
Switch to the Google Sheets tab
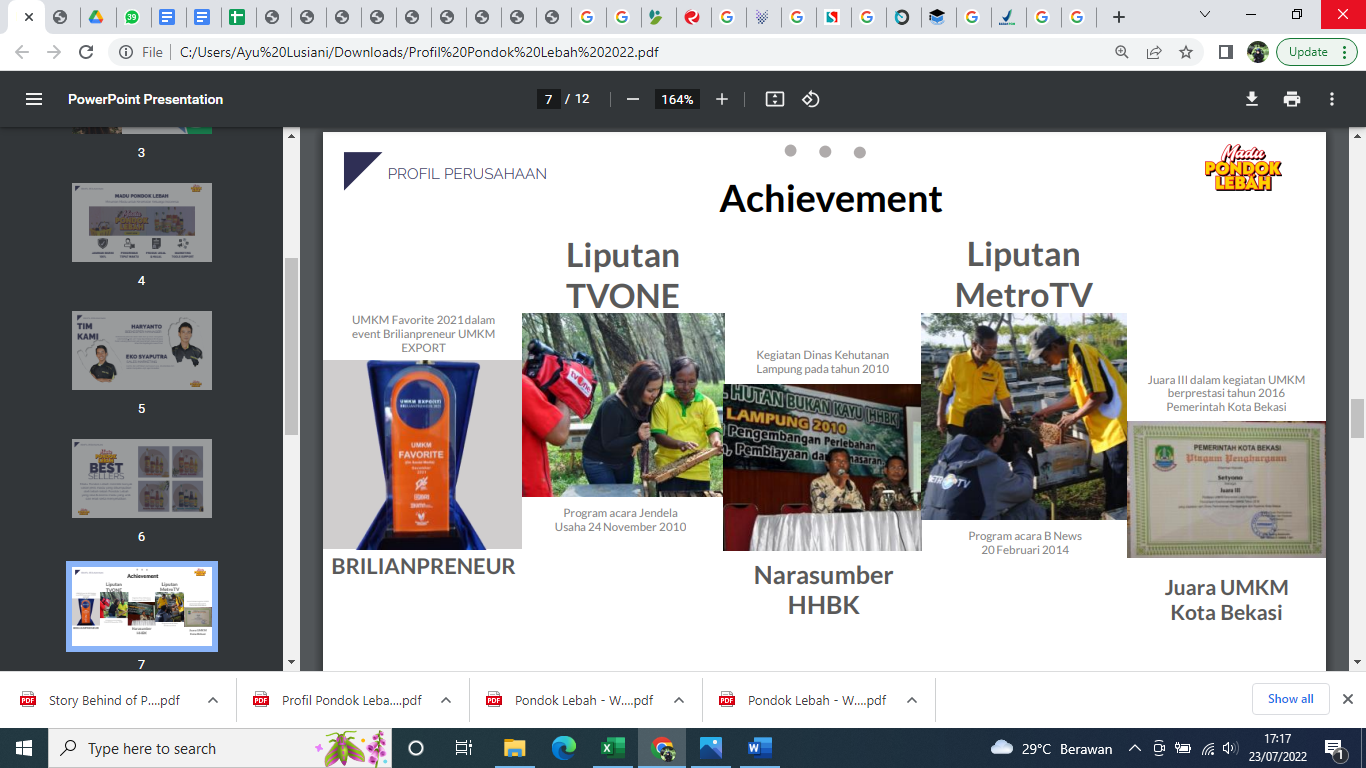(237, 17)
